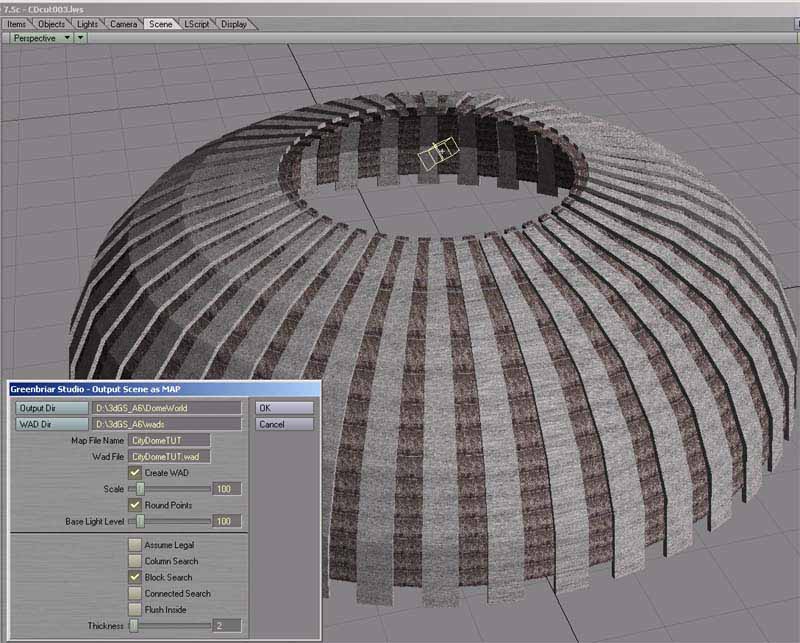Click the Output Dir browse button

[50, 408]
